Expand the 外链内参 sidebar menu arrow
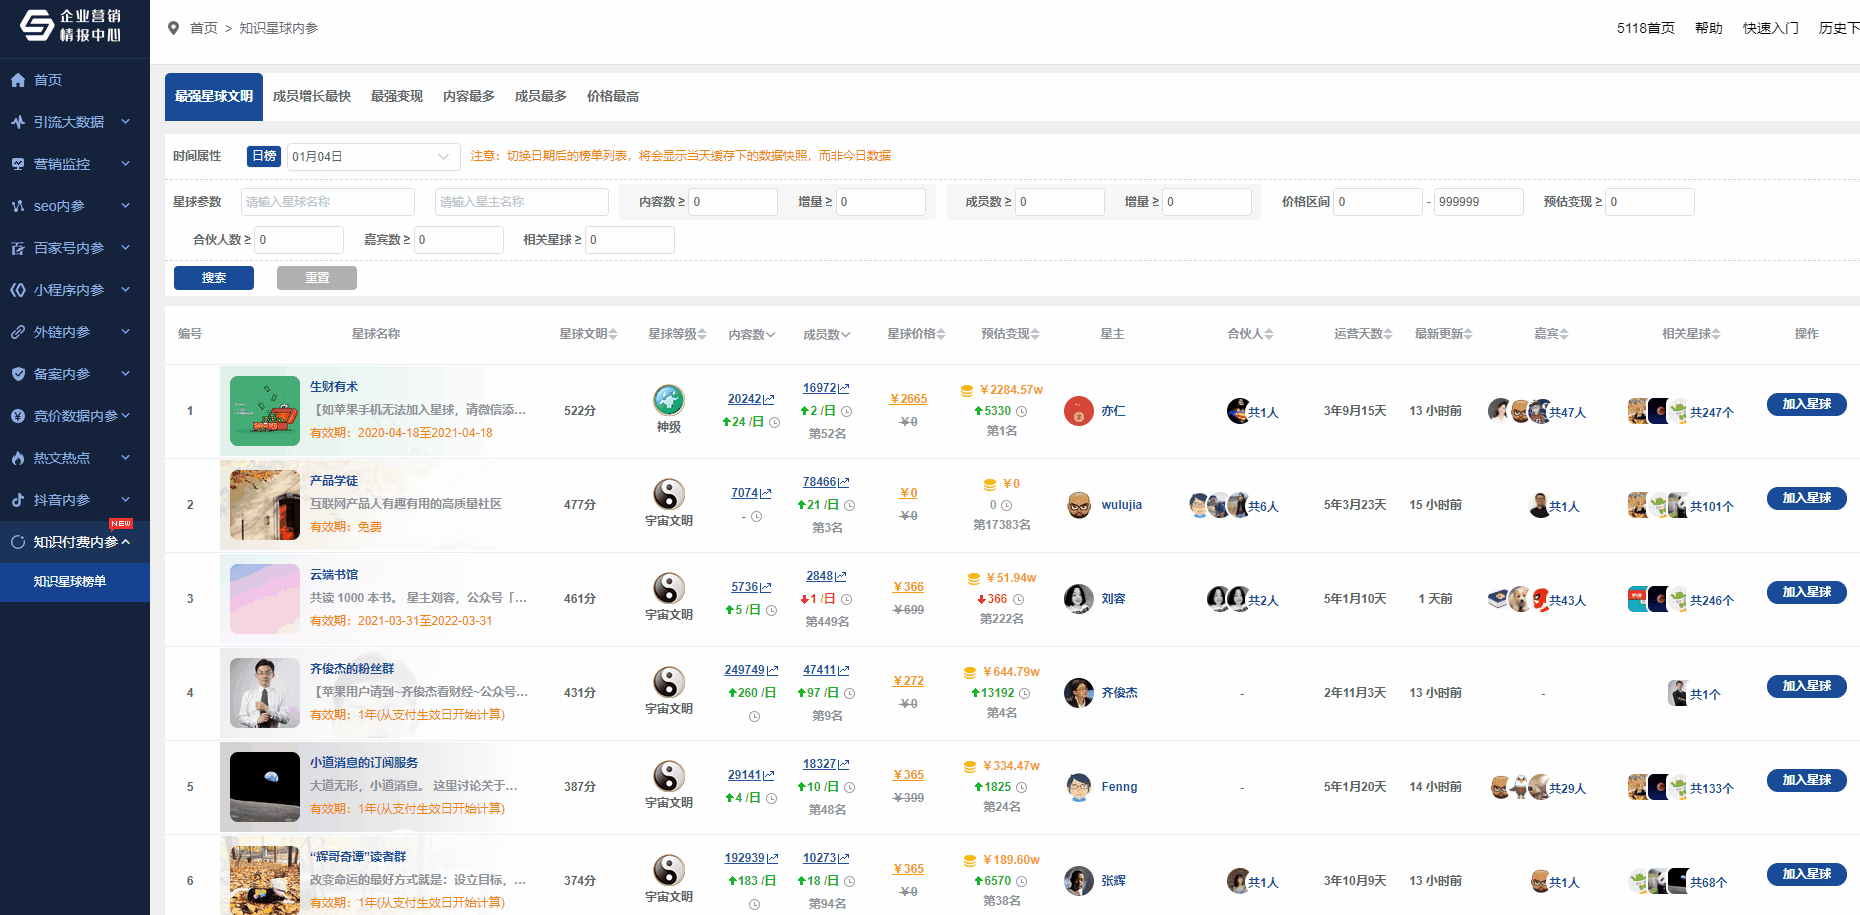1860x915 pixels. (x=126, y=332)
